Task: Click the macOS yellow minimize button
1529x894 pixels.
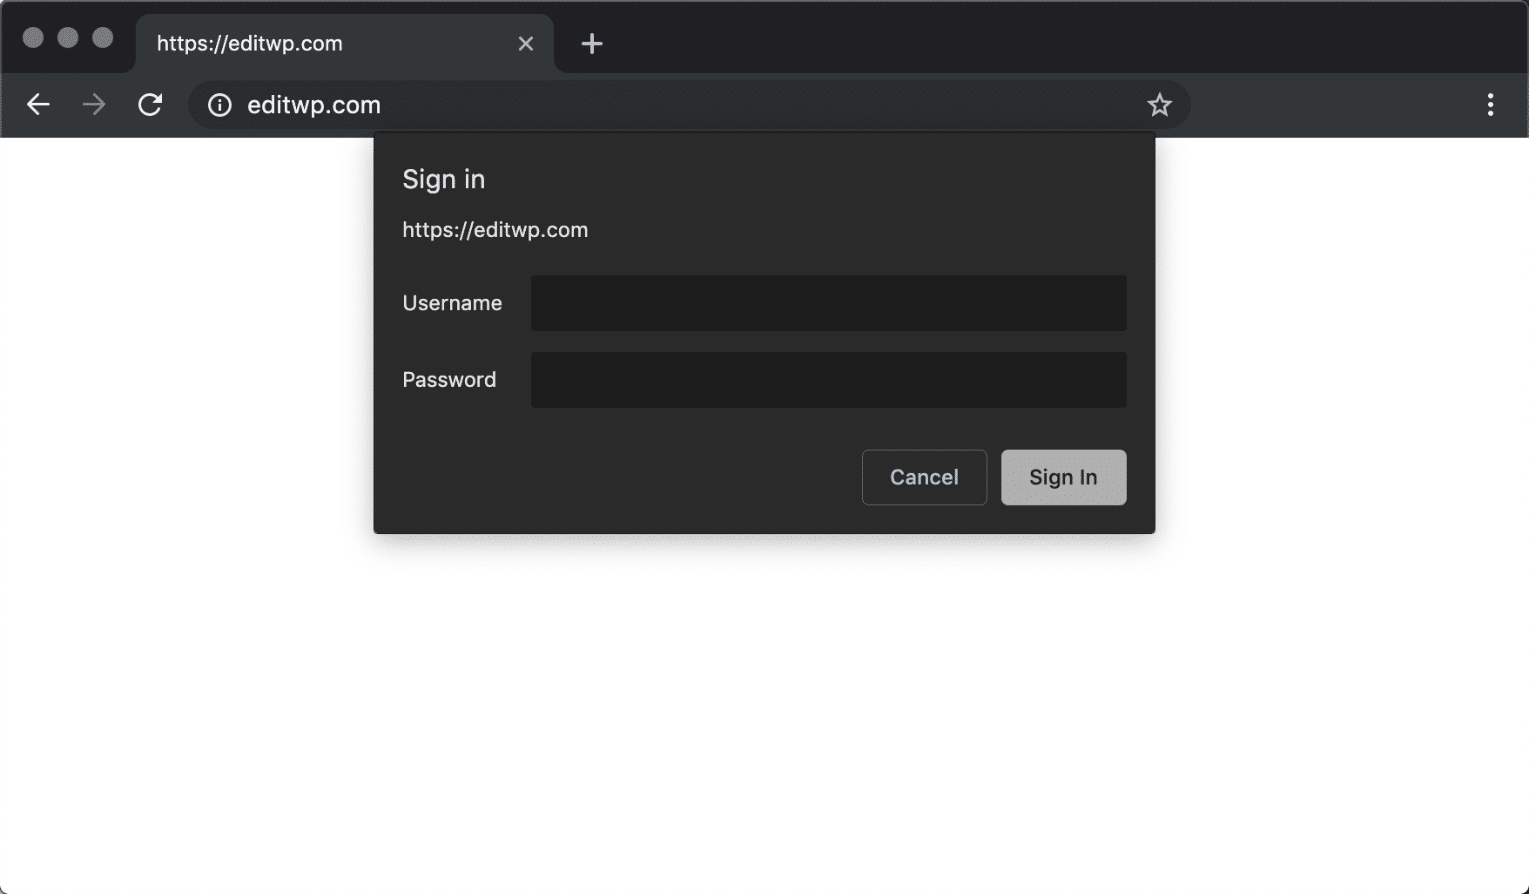Action: tap(68, 37)
